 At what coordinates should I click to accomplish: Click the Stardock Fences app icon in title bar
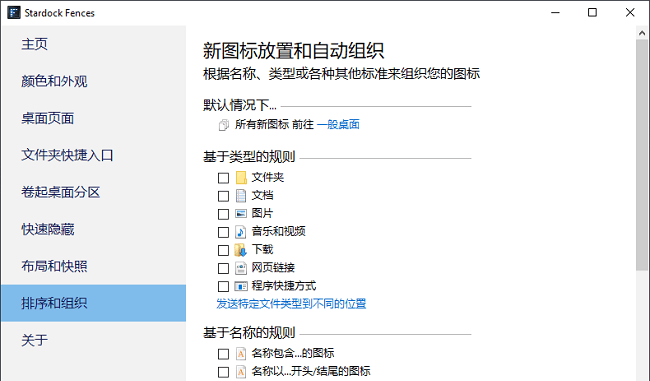[14, 12]
